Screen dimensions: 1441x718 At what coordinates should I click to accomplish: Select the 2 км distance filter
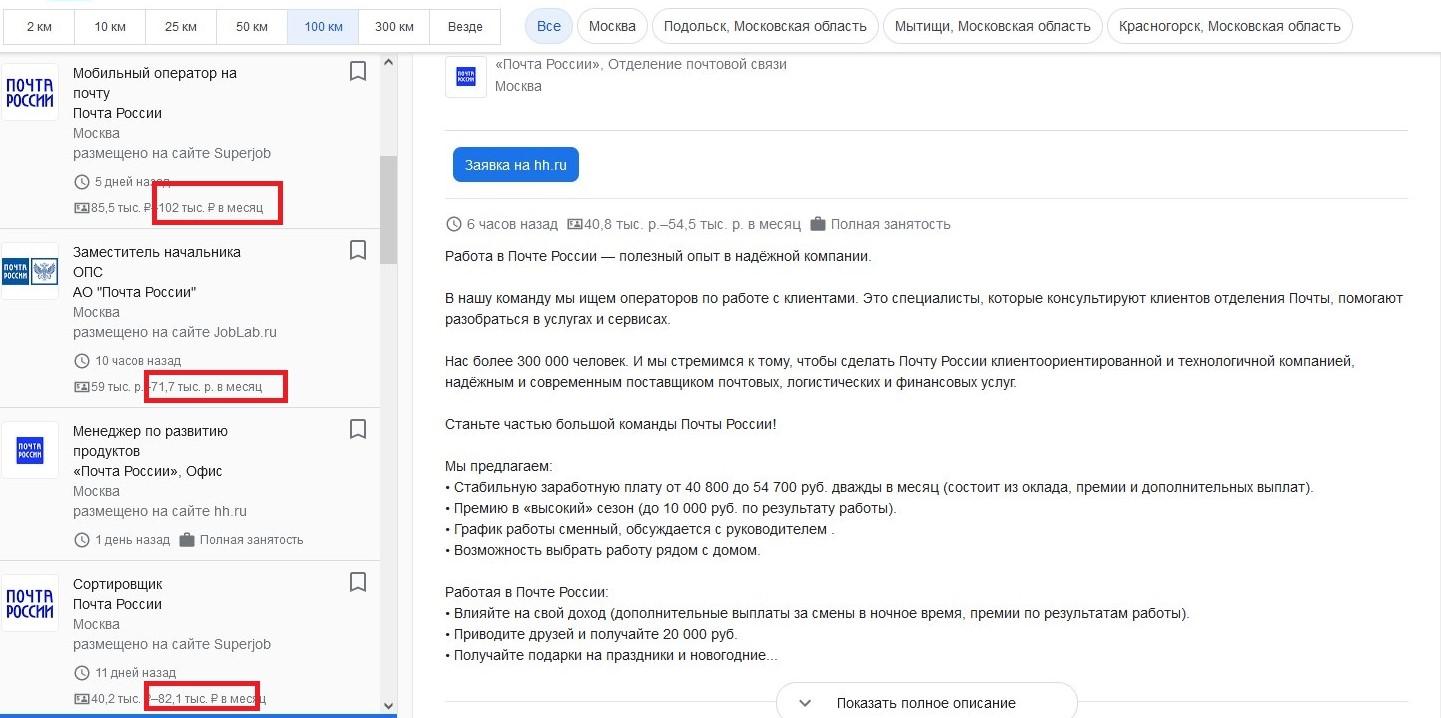pyautogui.click(x=39, y=26)
